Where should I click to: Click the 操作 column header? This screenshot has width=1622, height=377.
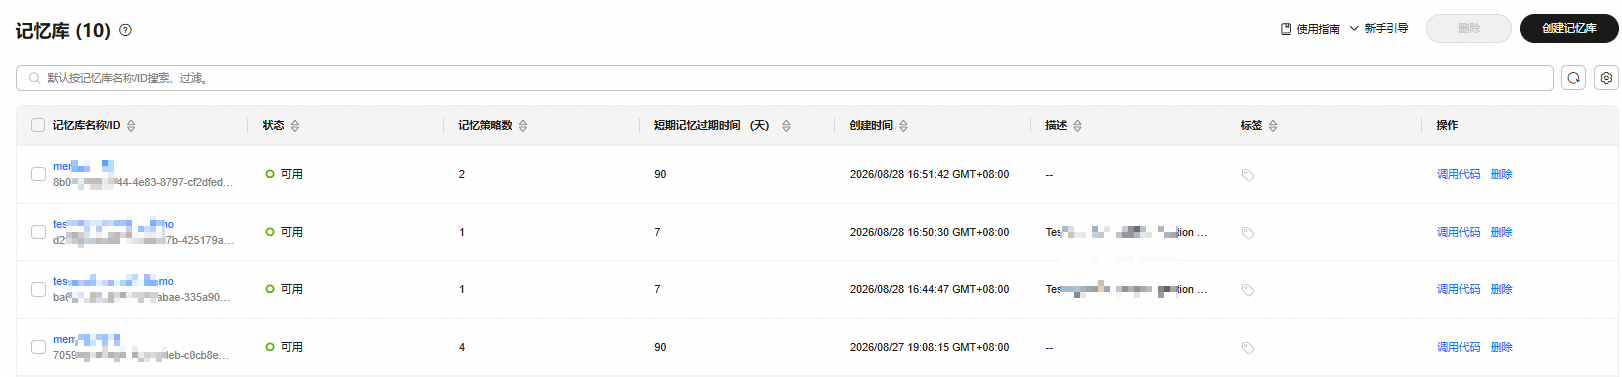click(x=1447, y=125)
